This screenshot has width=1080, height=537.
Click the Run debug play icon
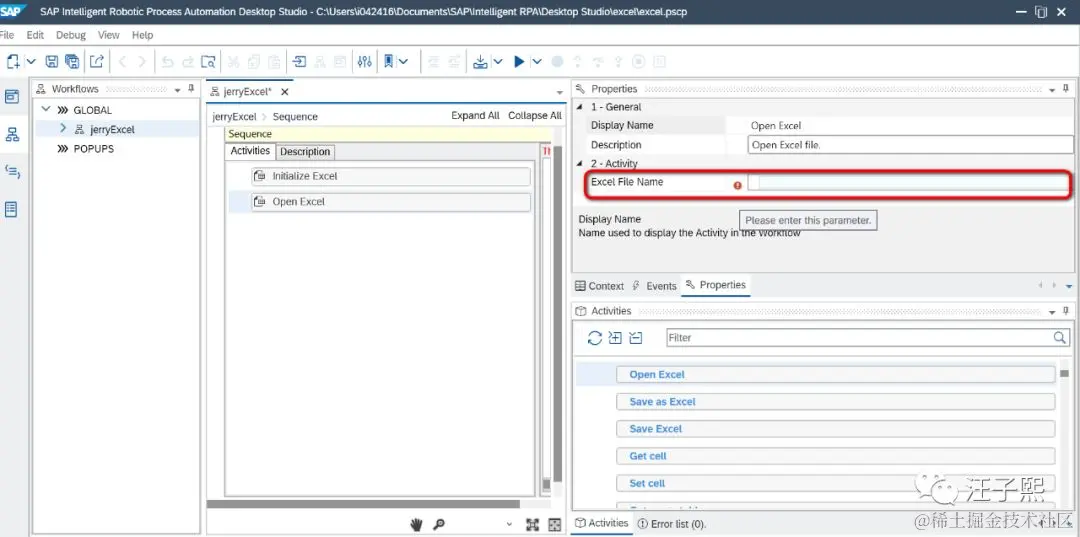(519, 62)
